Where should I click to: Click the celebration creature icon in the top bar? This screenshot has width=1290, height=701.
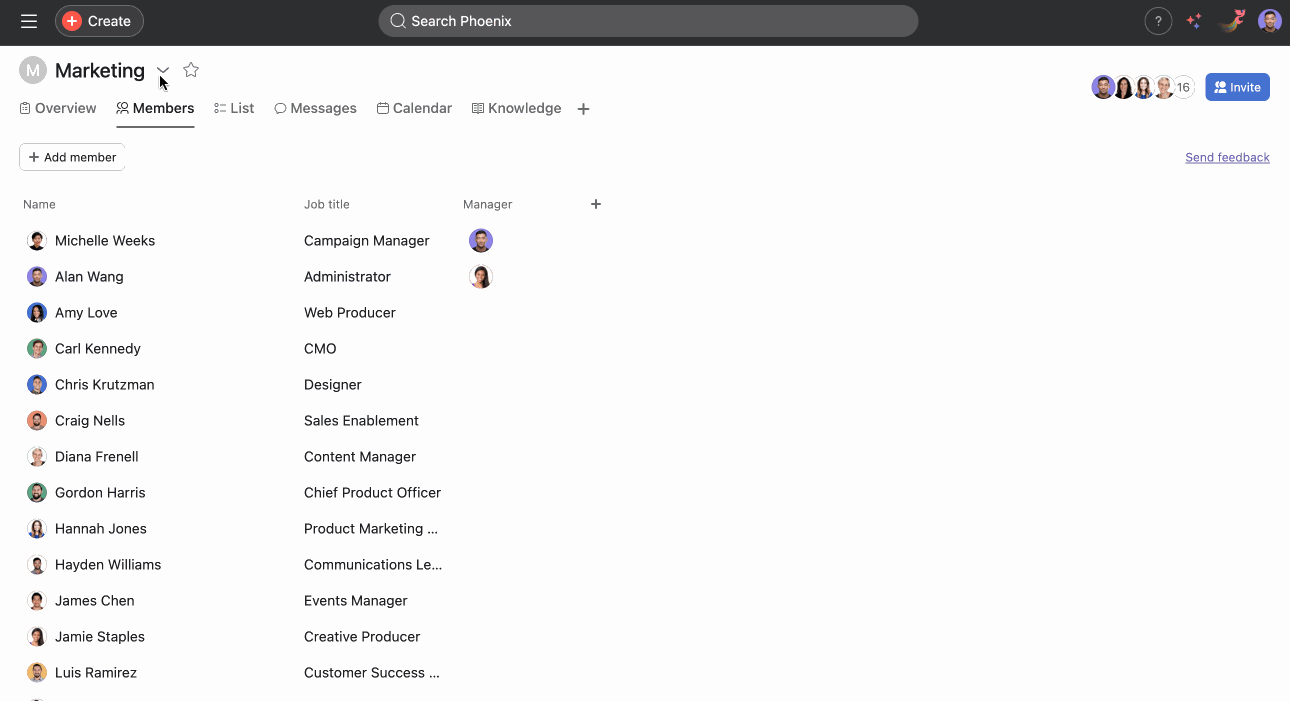point(1233,21)
